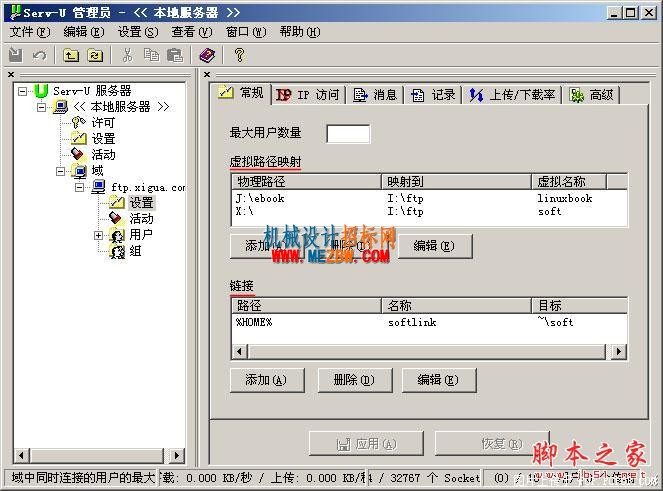
Task: Click the 物理路径 column header
Action: 307,182
